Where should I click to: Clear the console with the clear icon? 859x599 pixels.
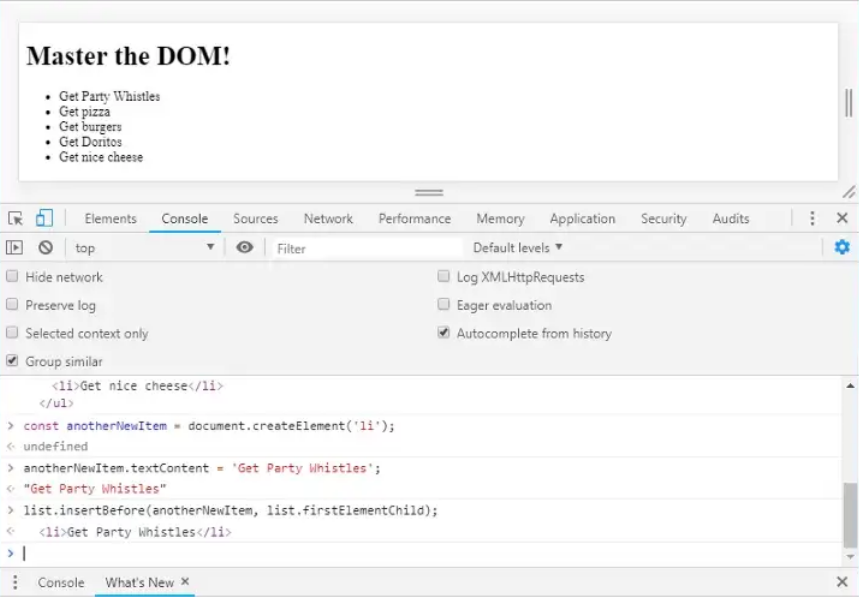[45, 248]
